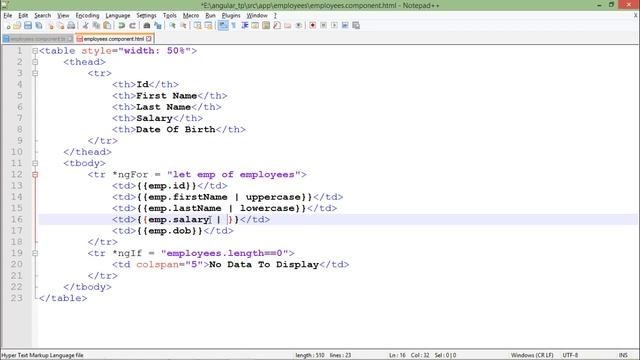The image size is (640, 360).
Task: Undo the last edit with the Undo icon
Action: coord(121,26)
